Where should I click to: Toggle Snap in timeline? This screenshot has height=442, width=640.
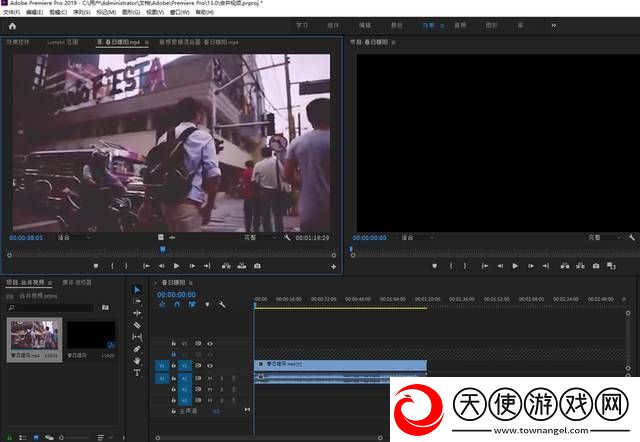tap(177, 304)
